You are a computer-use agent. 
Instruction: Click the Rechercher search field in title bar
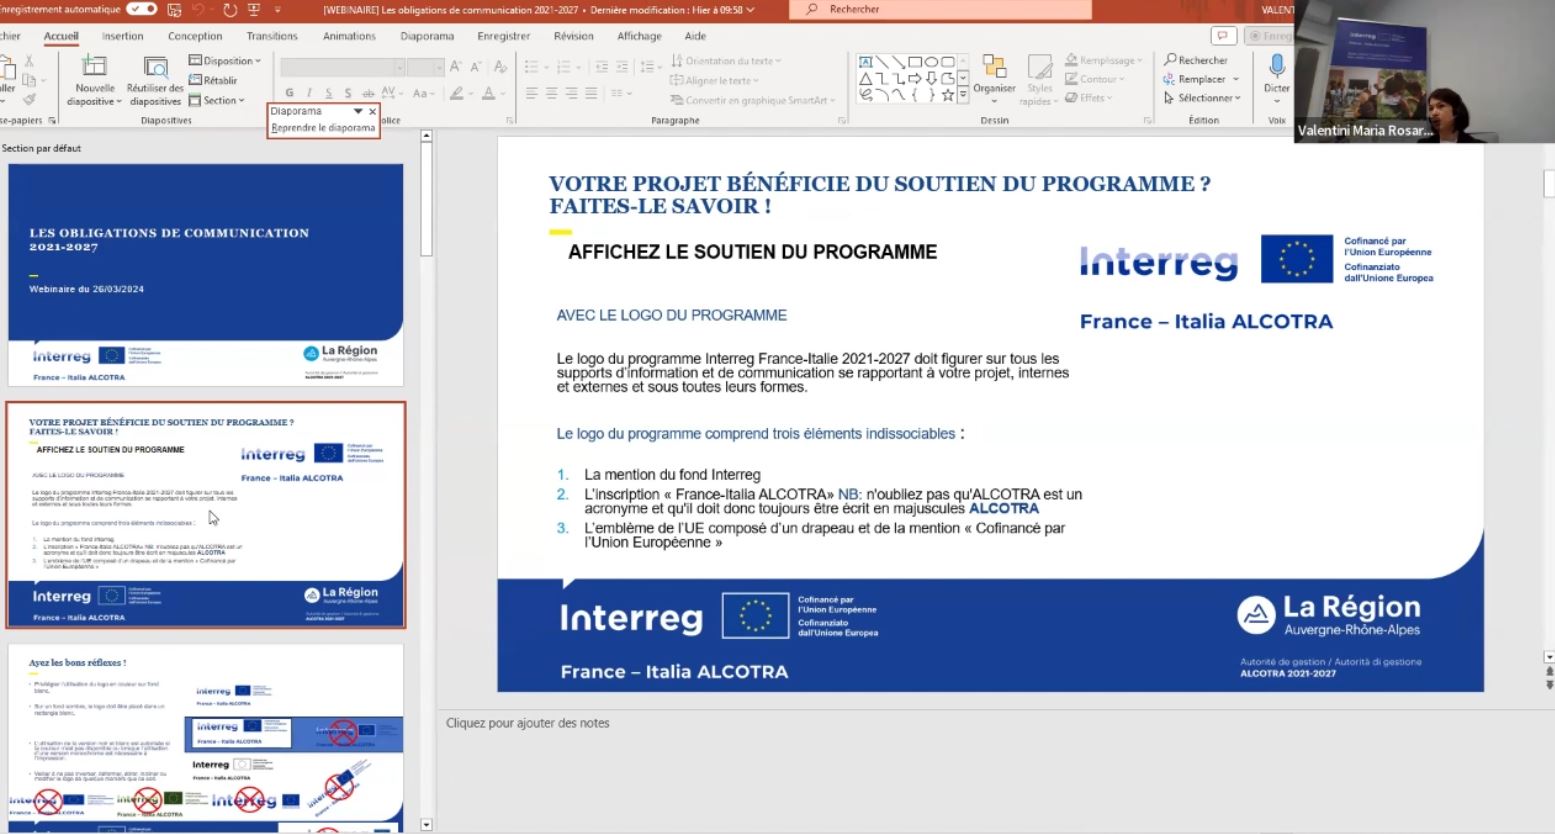pyautogui.click(x=940, y=9)
